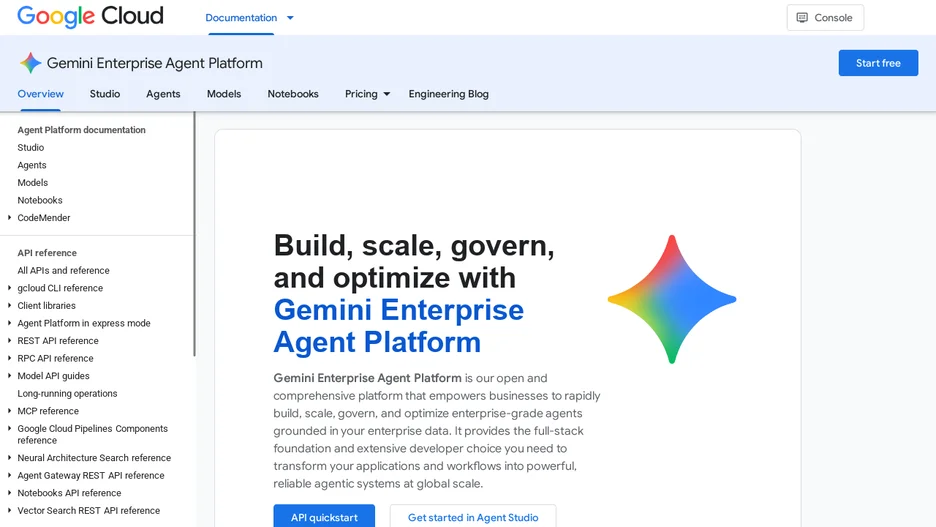The image size is (936, 527).
Task: Expand Google Cloud Pipelines Components reference arrow
Action: point(10,429)
